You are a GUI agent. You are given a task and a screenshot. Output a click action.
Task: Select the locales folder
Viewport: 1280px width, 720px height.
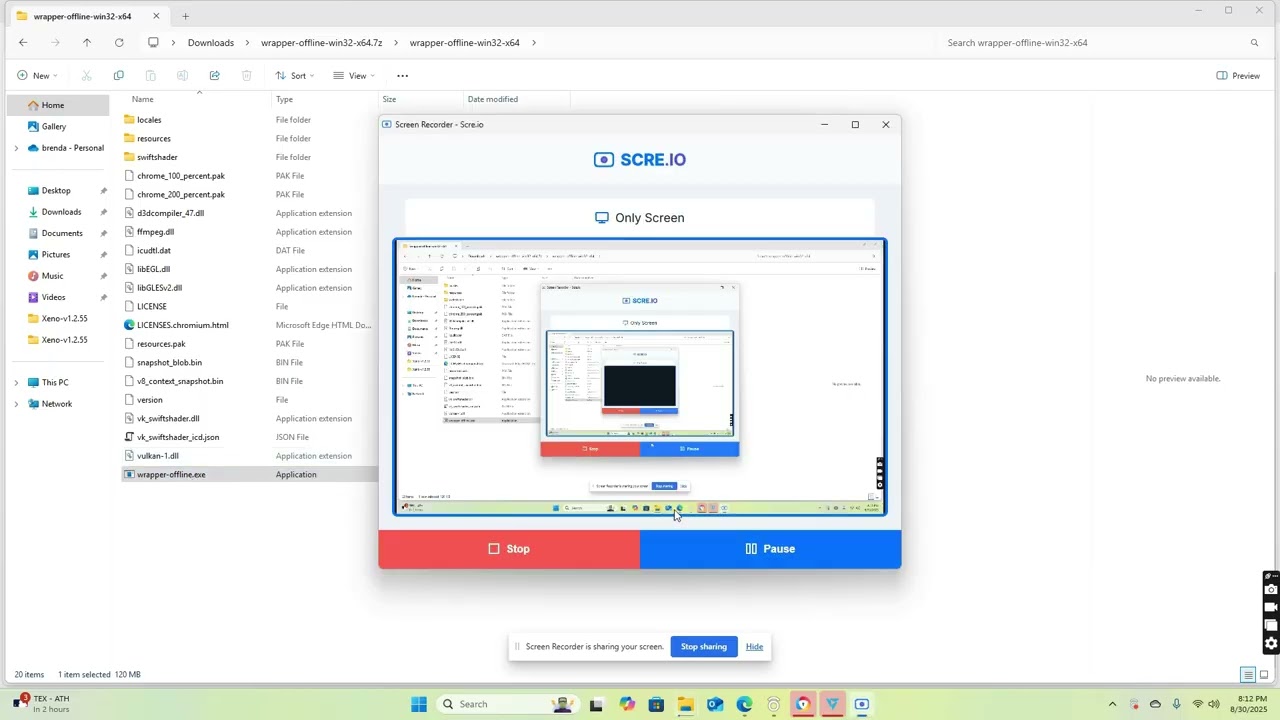click(x=149, y=120)
